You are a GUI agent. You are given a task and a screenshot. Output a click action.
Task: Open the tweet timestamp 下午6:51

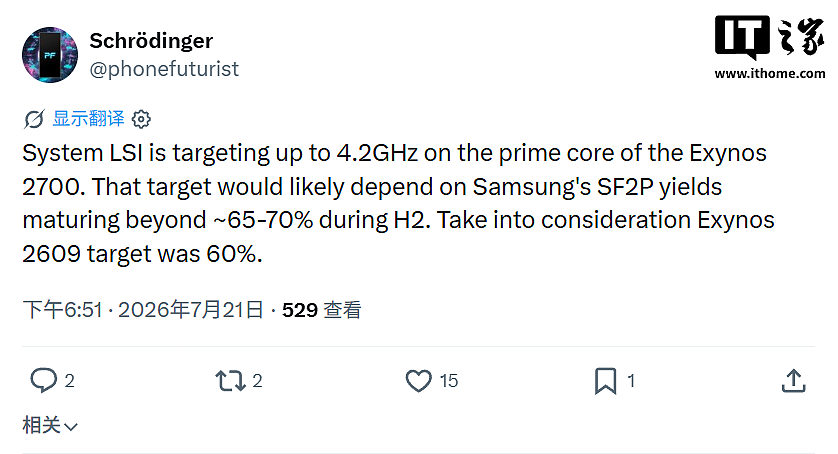(62, 310)
